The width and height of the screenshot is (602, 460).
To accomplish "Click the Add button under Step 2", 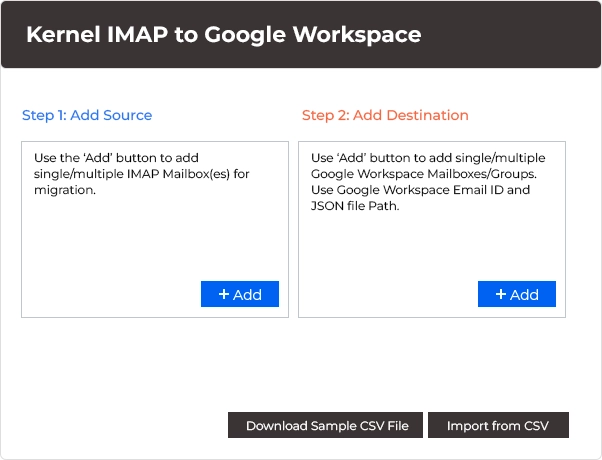I will (516, 294).
